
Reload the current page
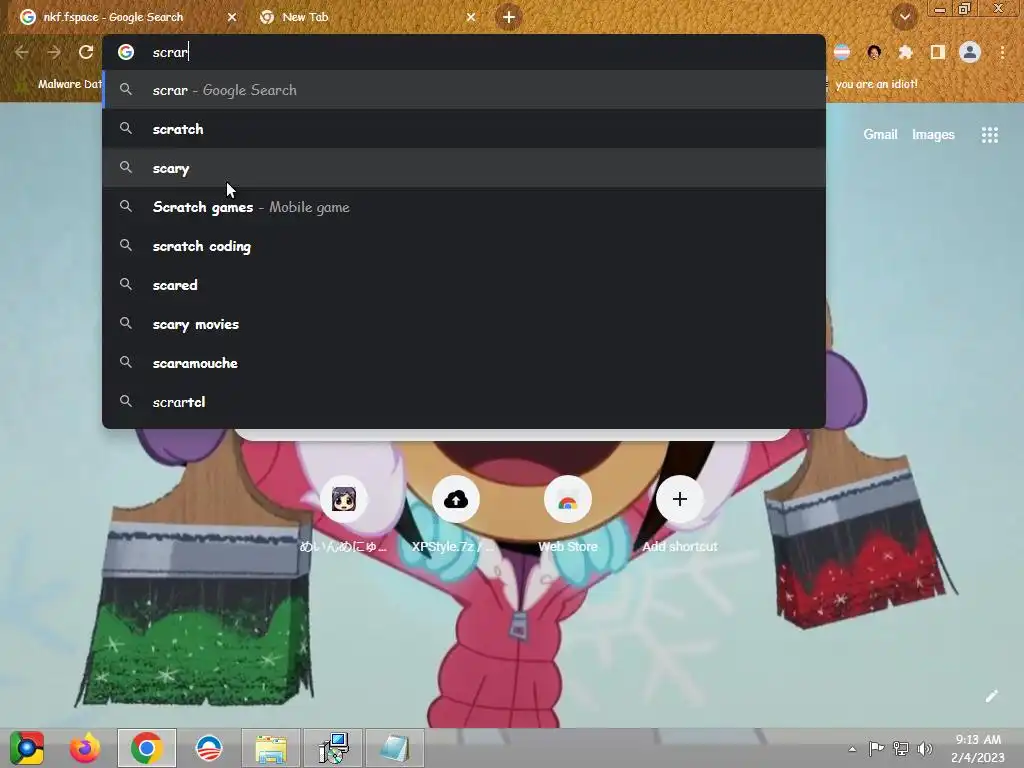pos(86,52)
